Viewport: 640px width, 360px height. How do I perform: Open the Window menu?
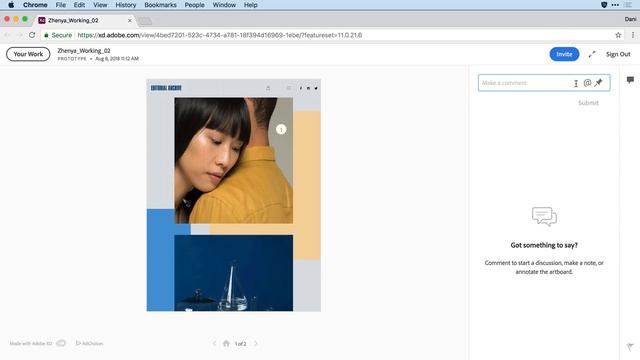point(224,5)
